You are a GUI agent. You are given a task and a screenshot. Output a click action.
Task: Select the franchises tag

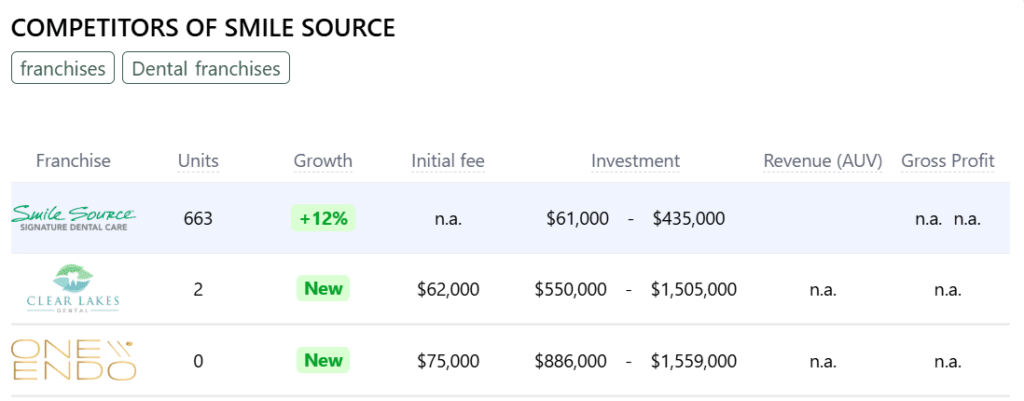click(63, 68)
